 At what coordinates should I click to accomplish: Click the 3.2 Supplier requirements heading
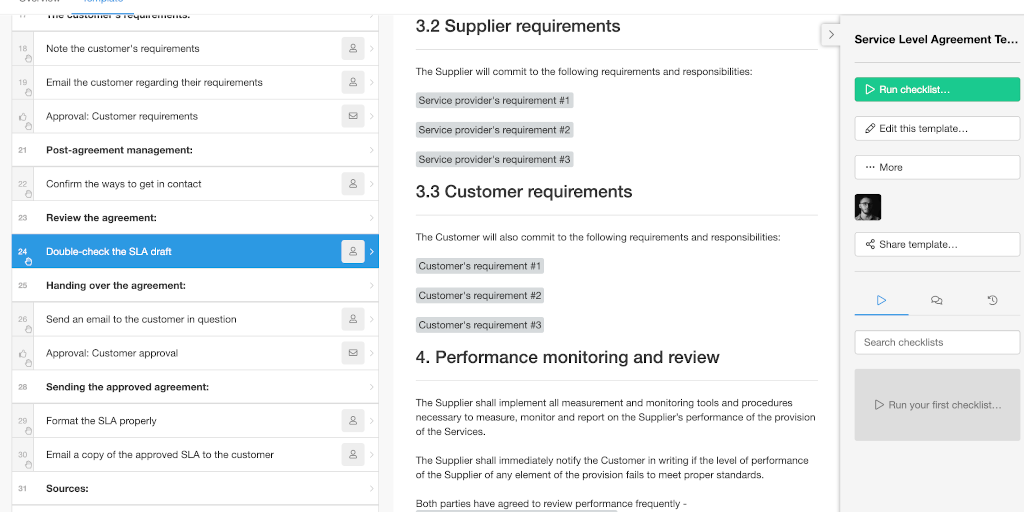click(x=518, y=26)
